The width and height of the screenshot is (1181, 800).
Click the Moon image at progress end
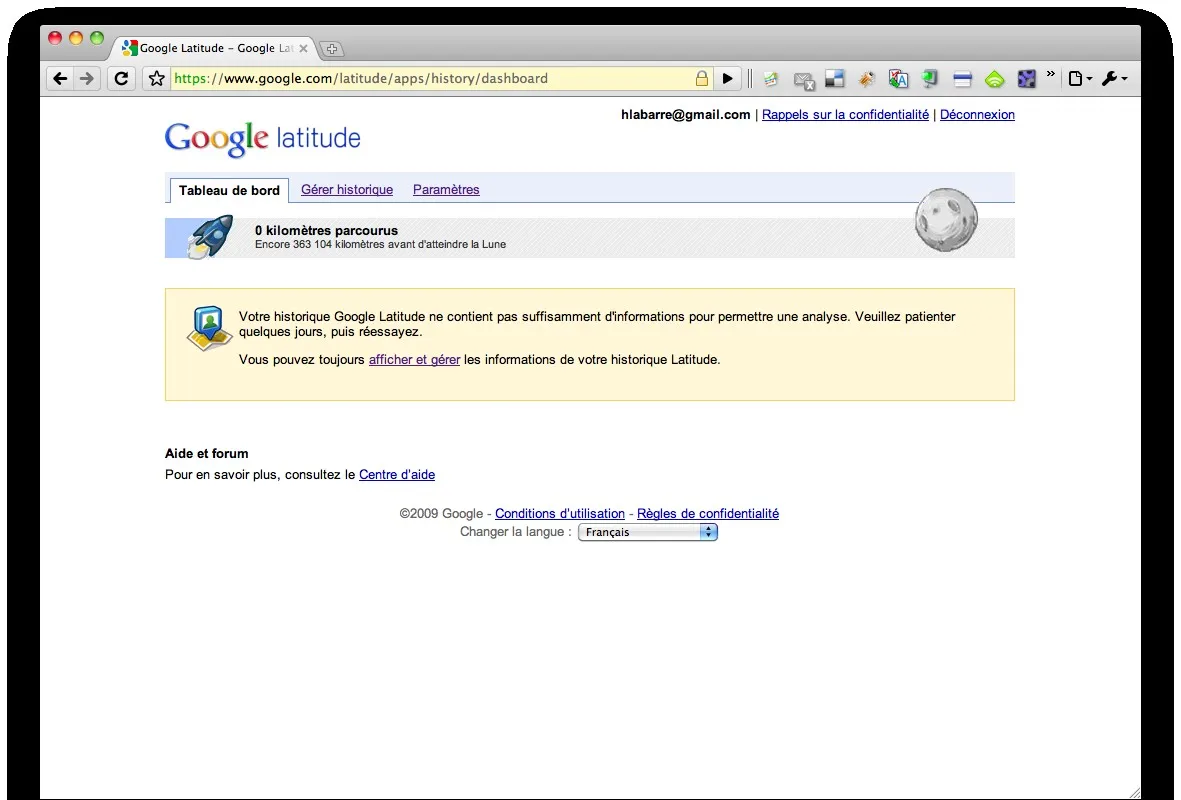946,220
